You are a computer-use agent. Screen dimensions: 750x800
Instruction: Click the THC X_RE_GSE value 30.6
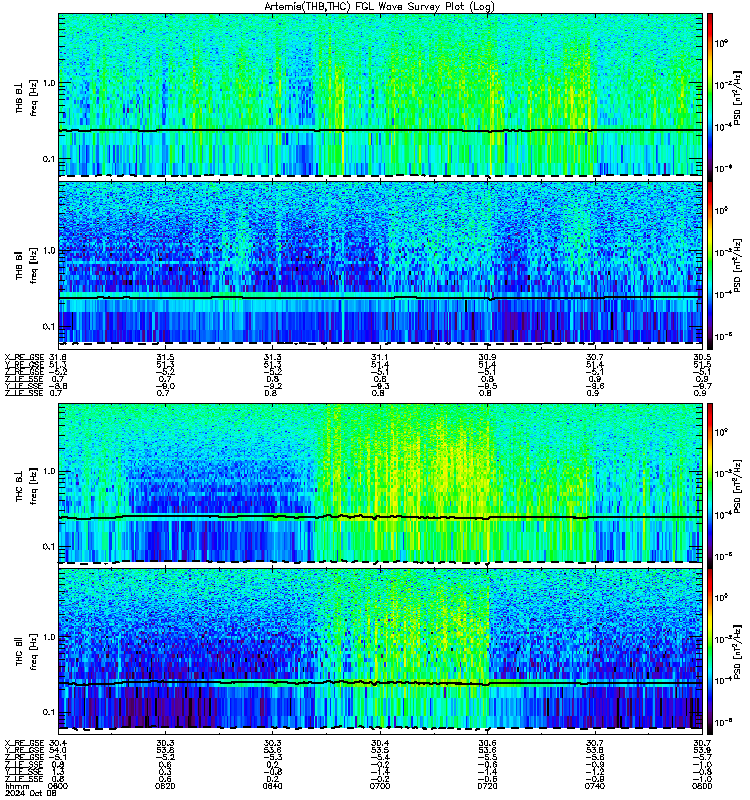(487, 743)
